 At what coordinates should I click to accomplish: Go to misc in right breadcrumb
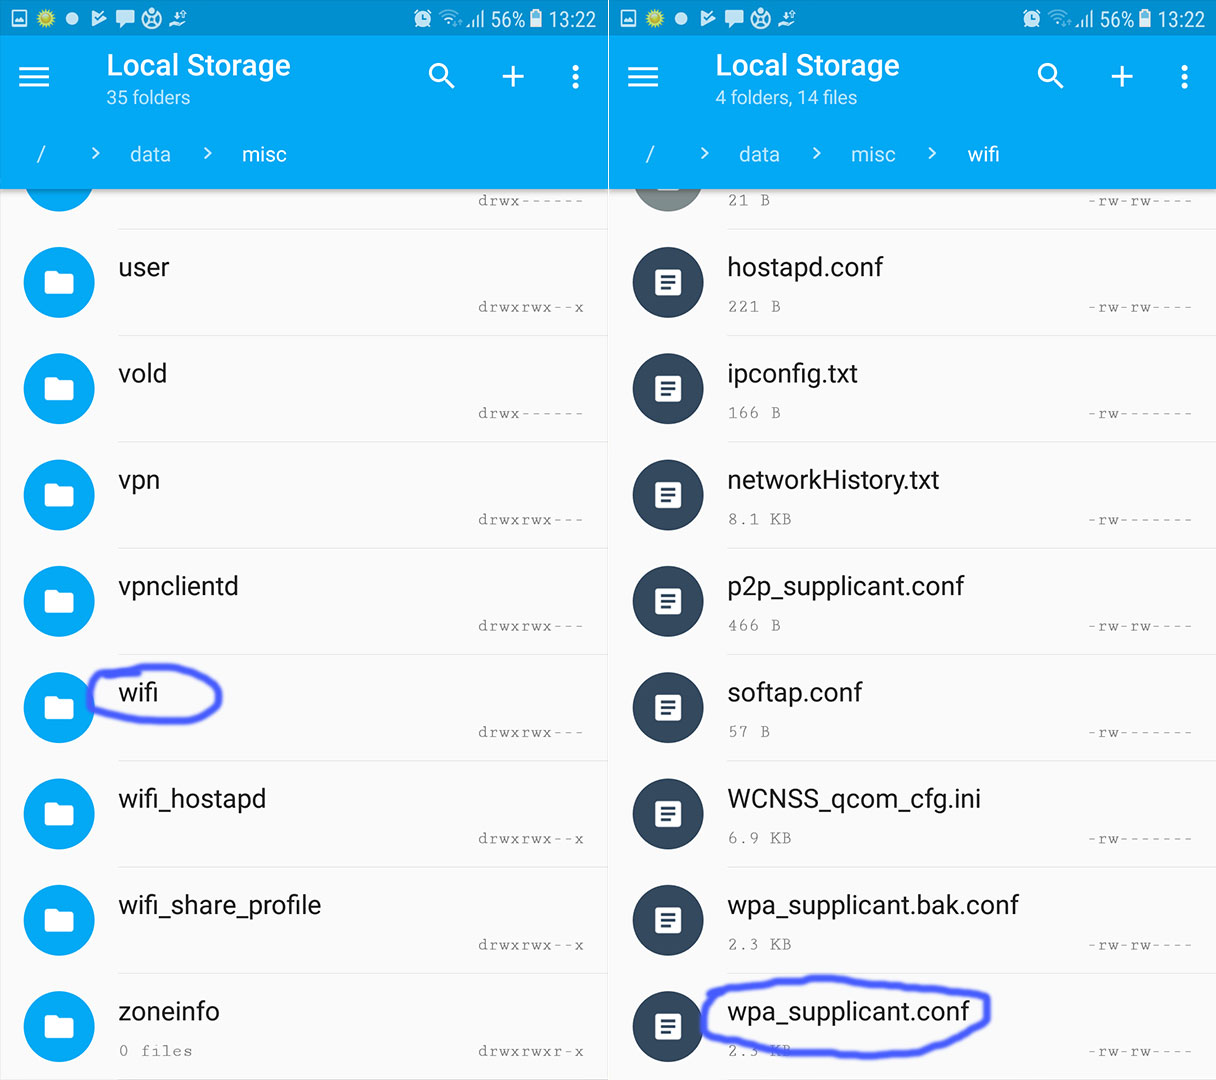[873, 154]
